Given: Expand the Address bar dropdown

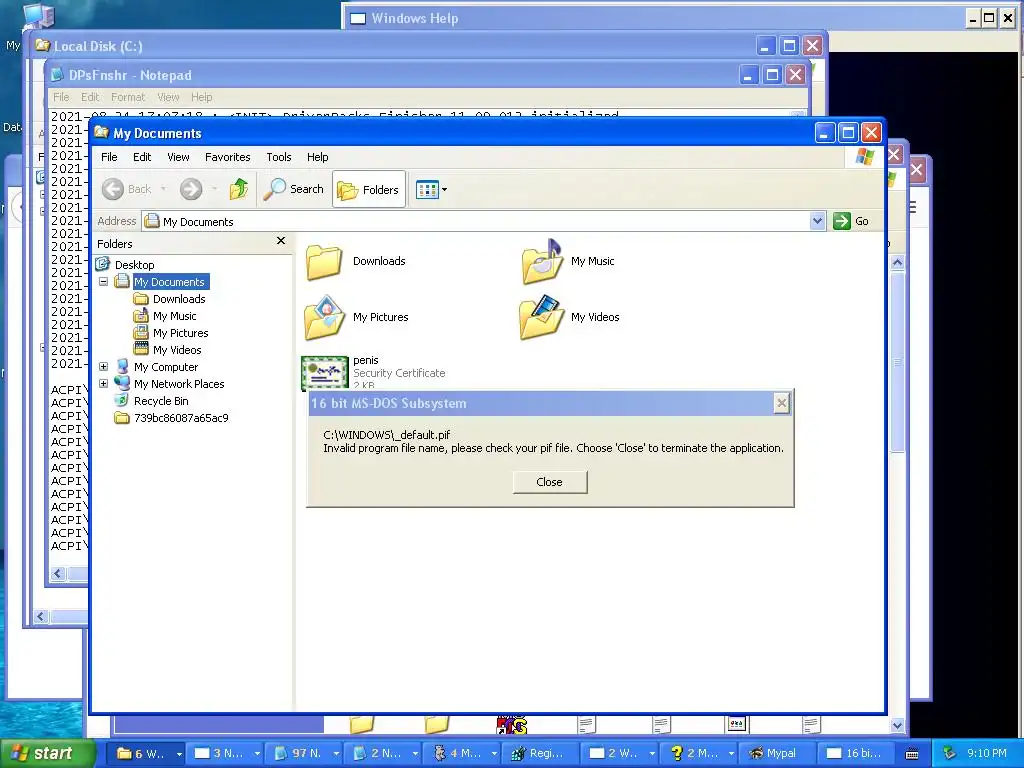Looking at the screenshot, I should pos(817,221).
